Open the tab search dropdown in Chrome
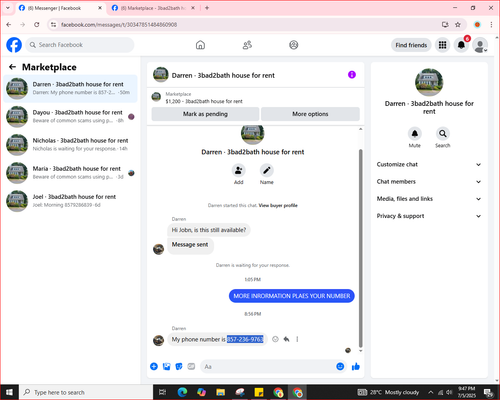The width and height of the screenshot is (500, 400). 8,8
